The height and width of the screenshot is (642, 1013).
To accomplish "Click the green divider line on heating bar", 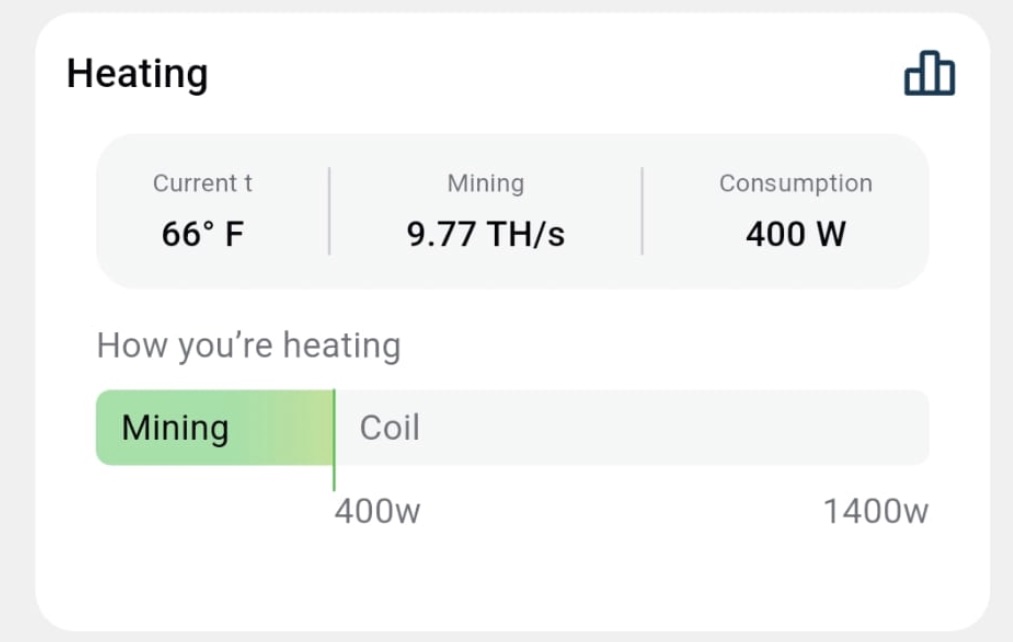I will pos(334,440).
